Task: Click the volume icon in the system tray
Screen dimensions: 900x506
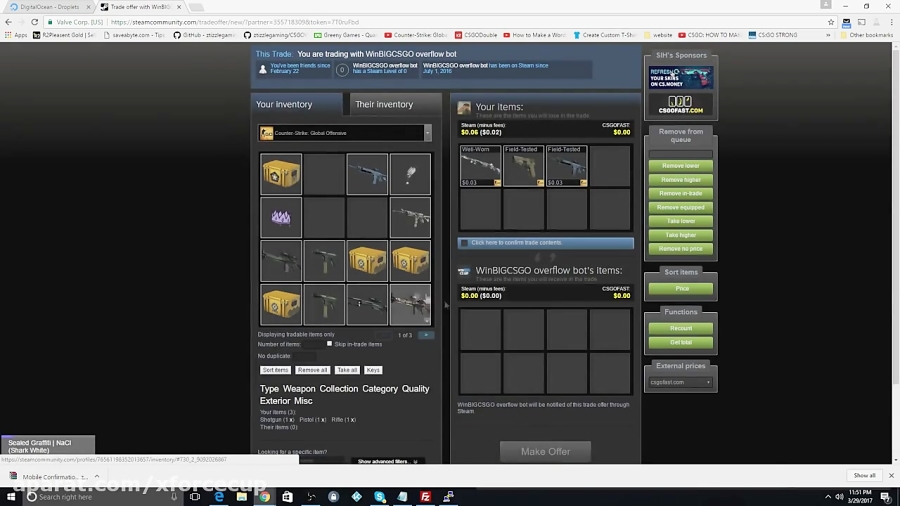Action: click(x=839, y=496)
